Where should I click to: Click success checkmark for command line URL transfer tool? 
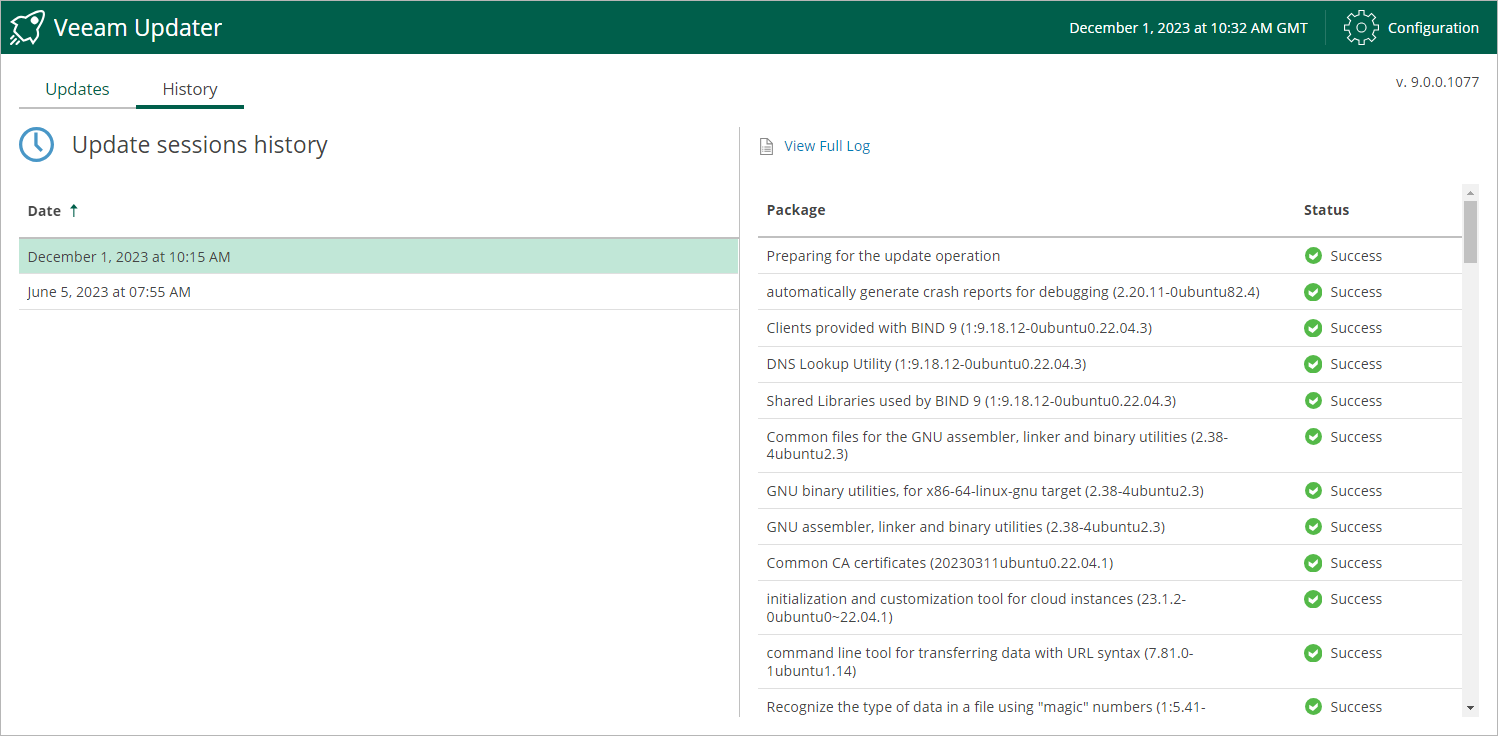(x=1313, y=653)
